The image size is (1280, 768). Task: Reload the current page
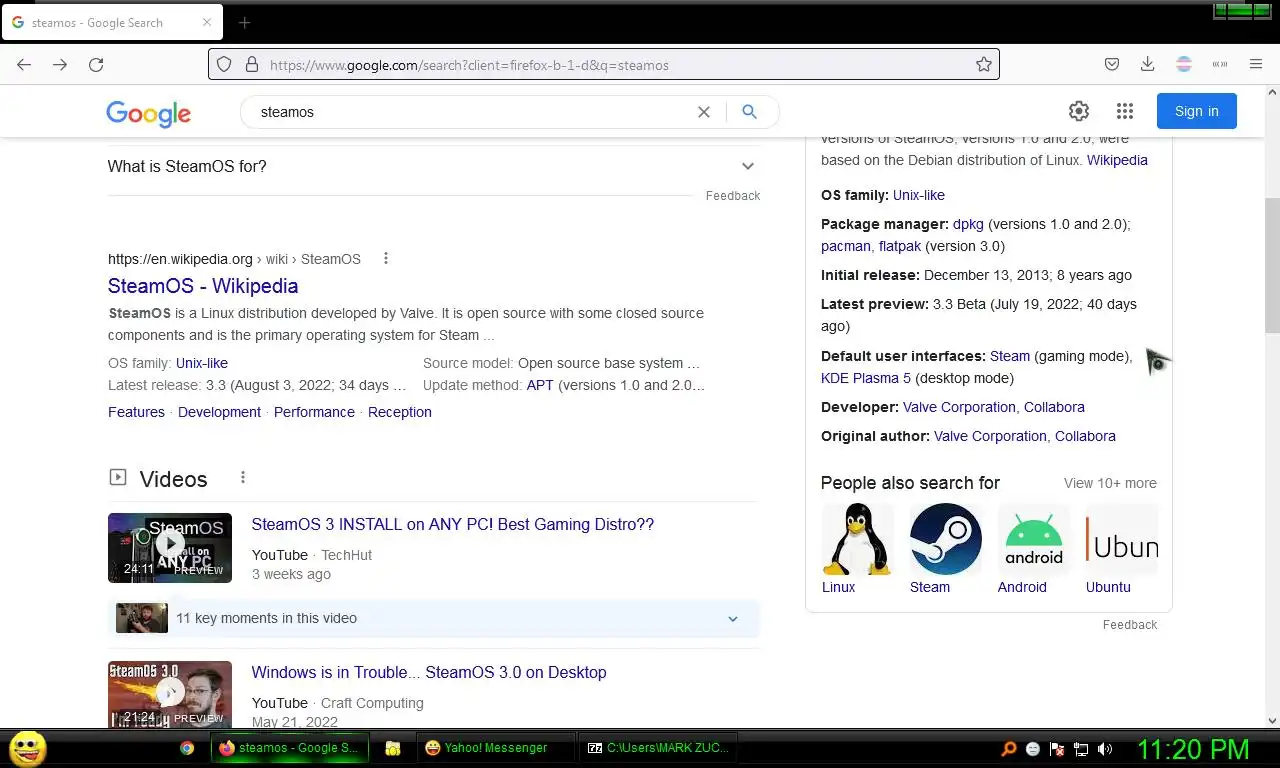point(96,65)
